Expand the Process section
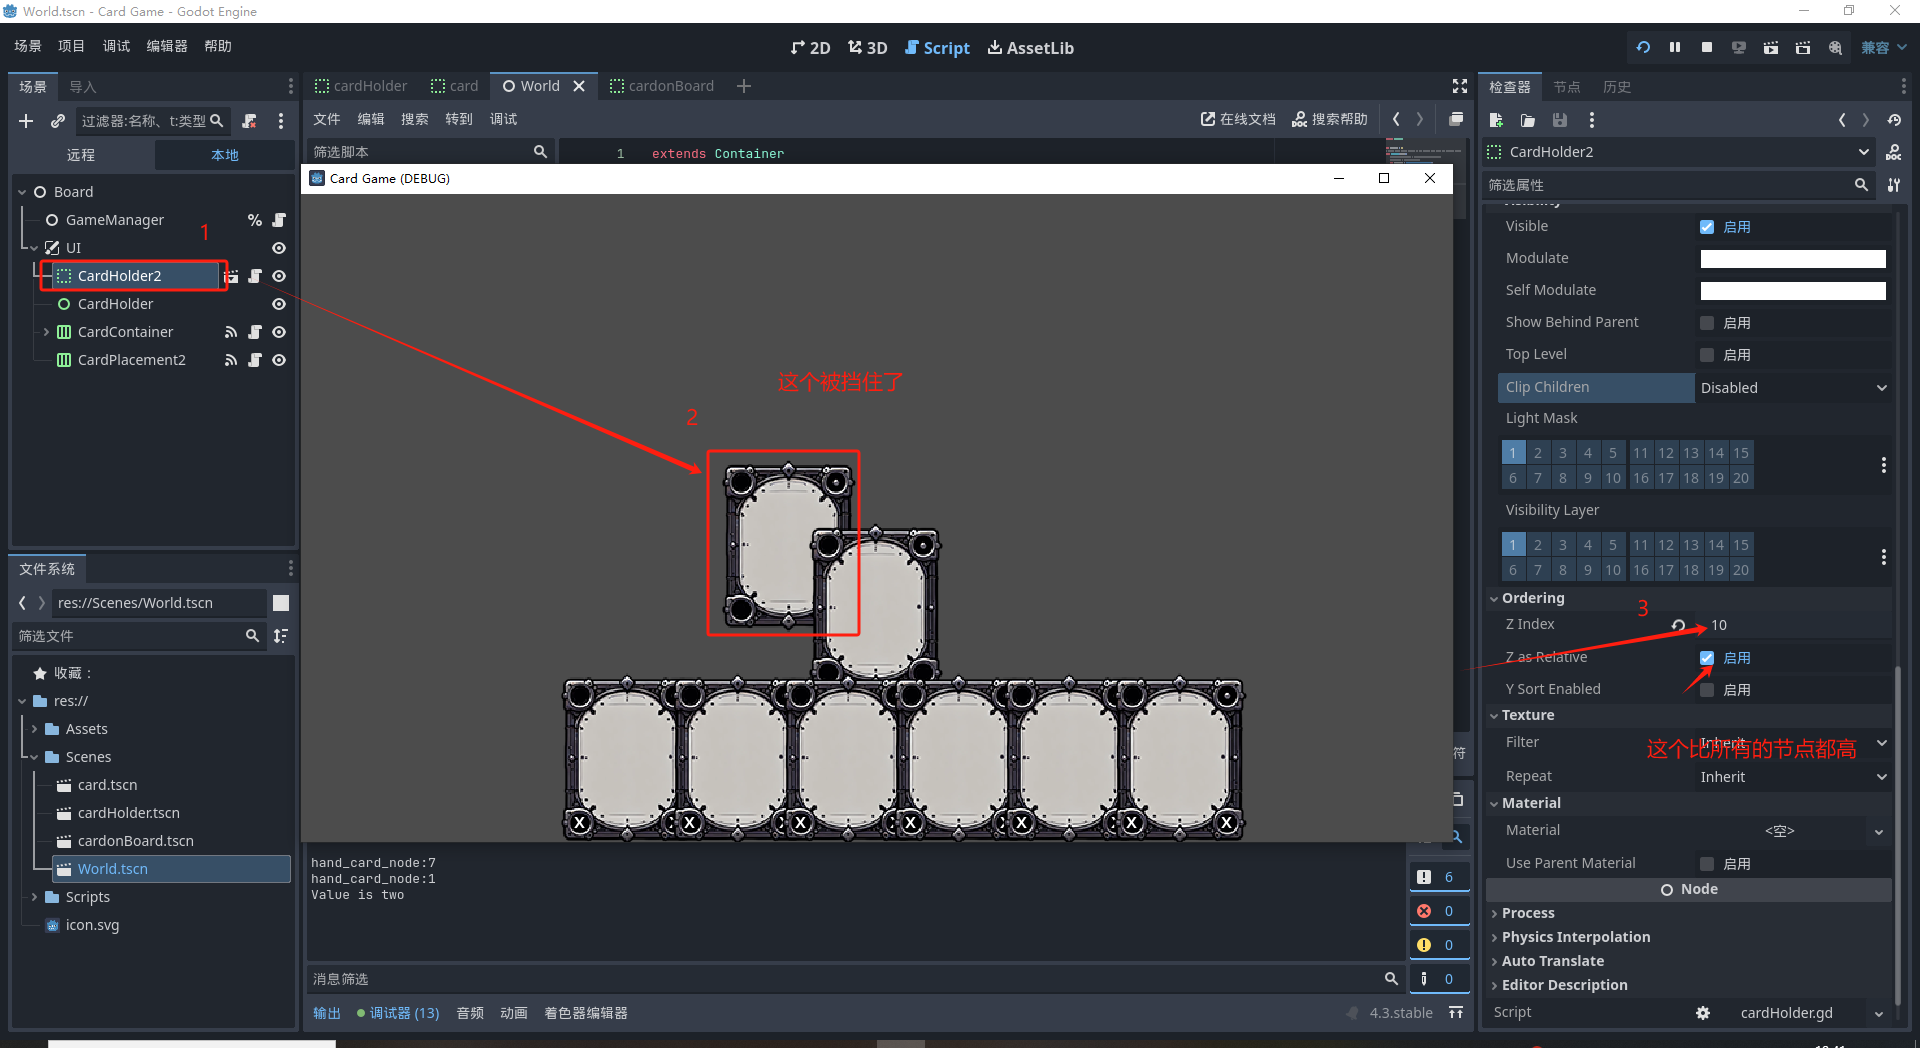Screen dimensions: 1920x1048 (1528, 913)
